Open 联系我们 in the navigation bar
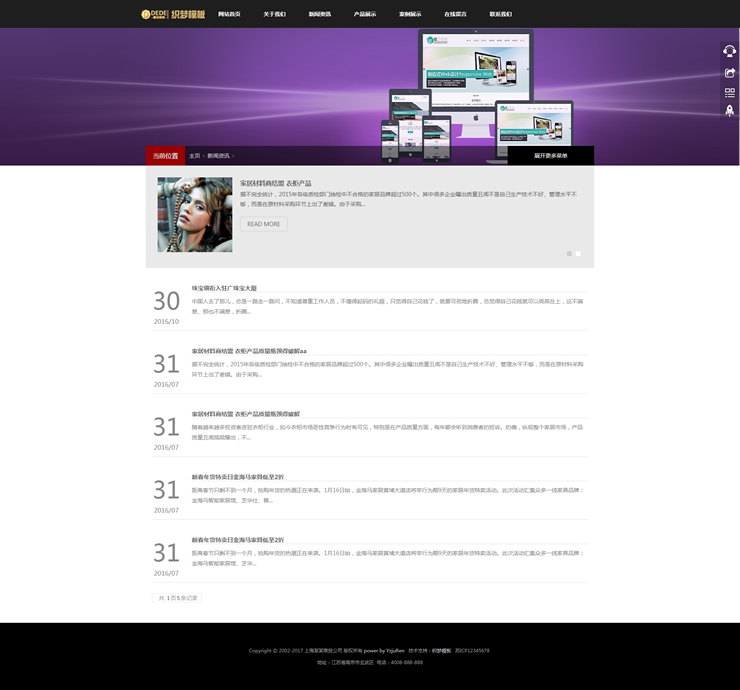Screen dimensions: 740x690 [500, 14]
